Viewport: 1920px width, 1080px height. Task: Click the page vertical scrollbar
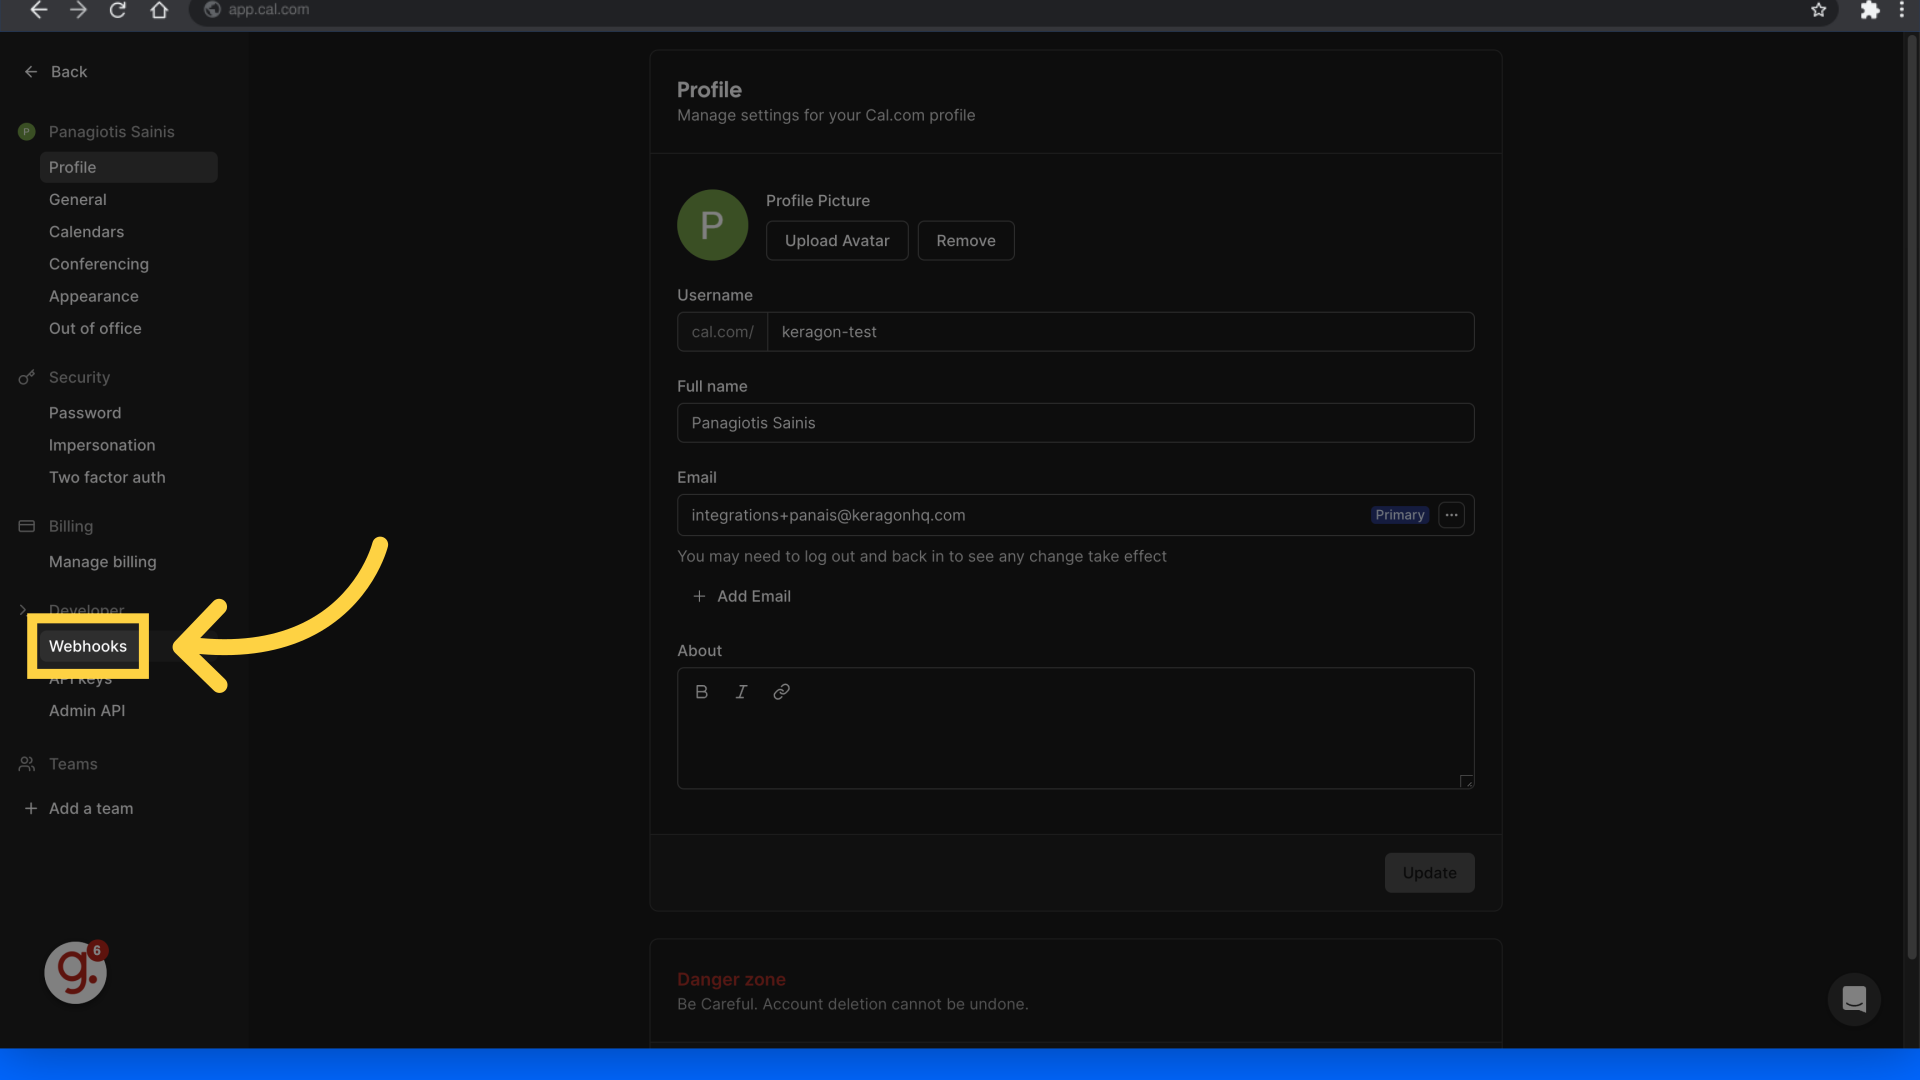1911,498
